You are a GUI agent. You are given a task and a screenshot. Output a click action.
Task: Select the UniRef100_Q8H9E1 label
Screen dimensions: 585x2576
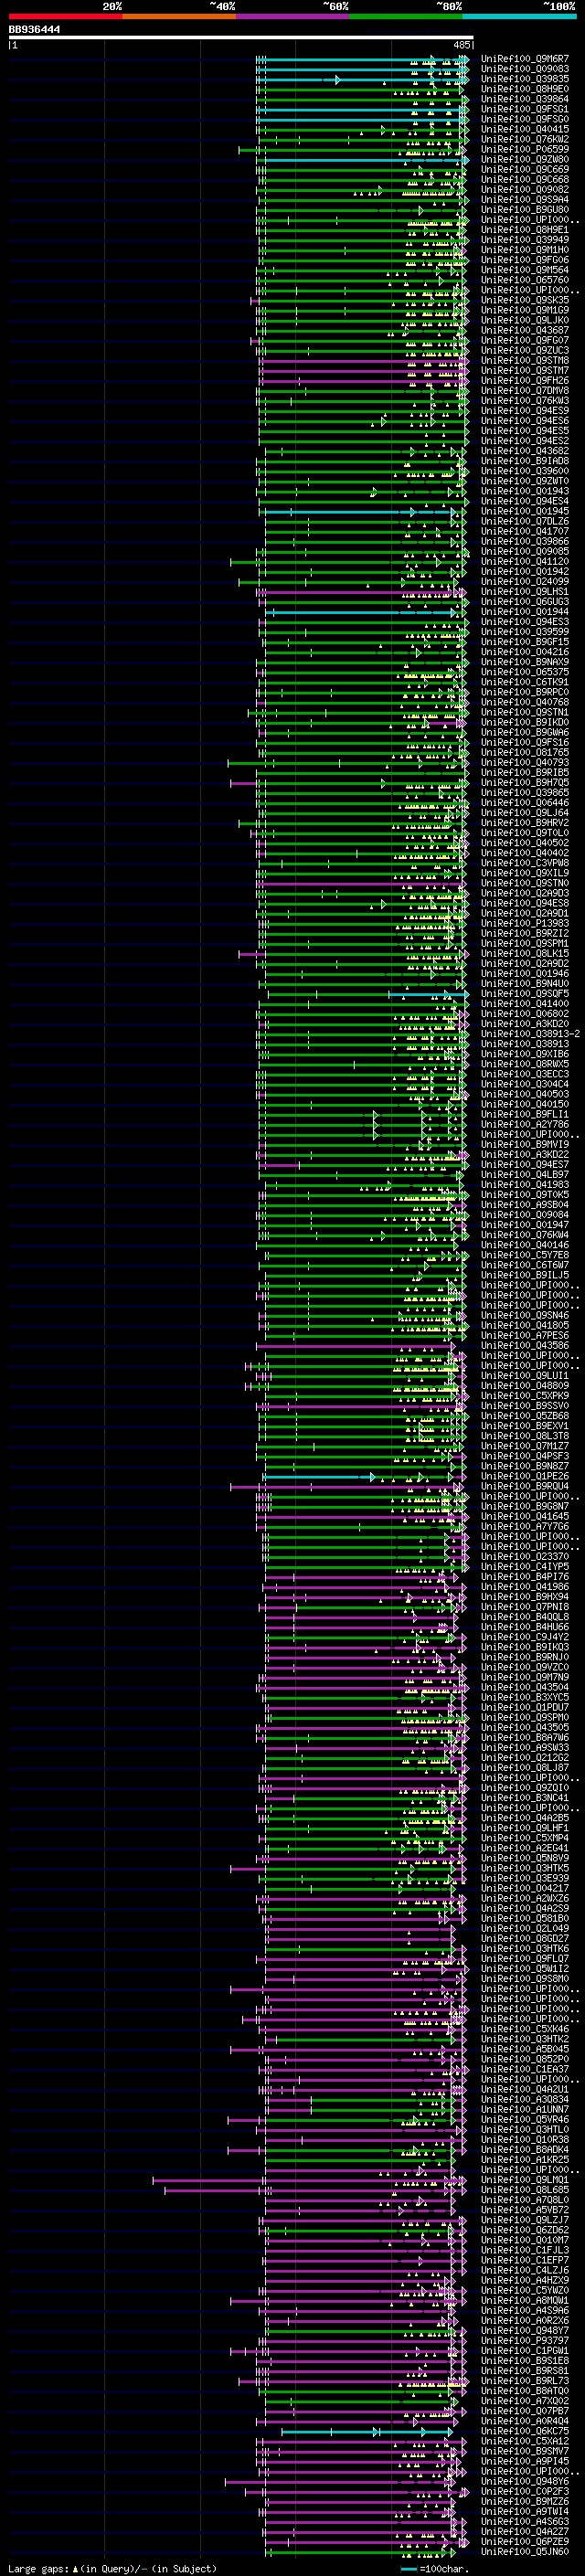(x=525, y=230)
